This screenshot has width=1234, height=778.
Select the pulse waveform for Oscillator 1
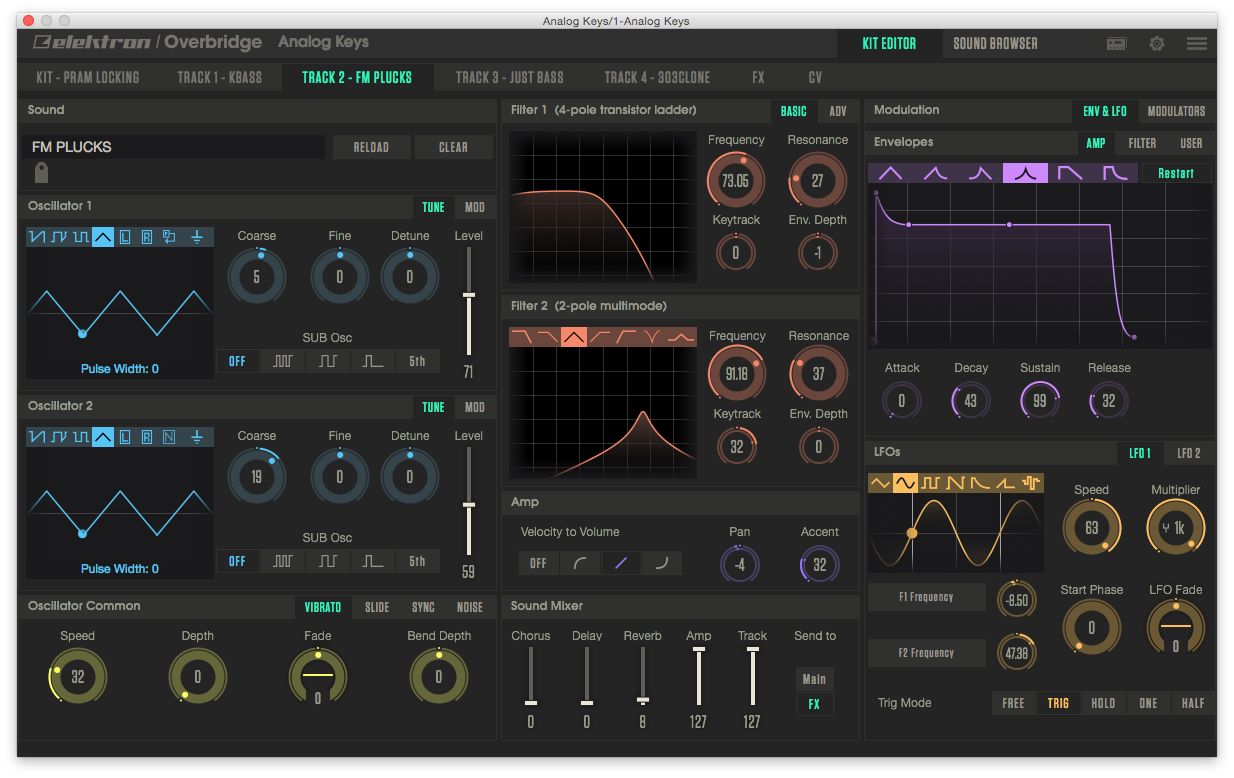[x=81, y=237]
